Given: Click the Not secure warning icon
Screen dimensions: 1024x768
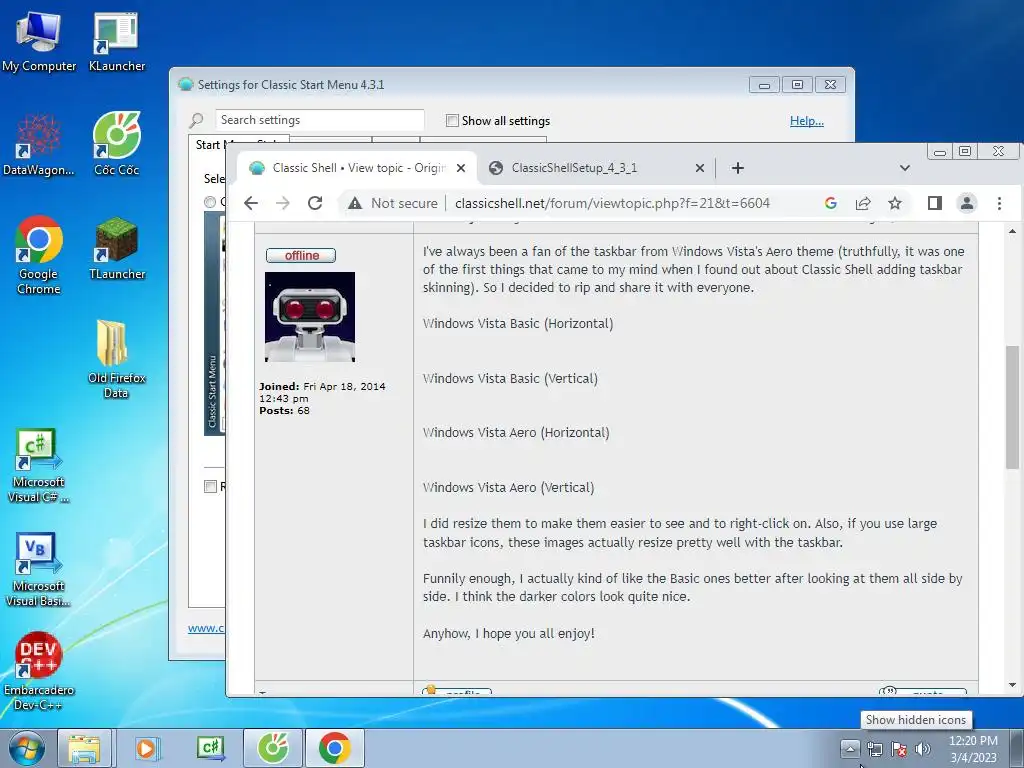Looking at the screenshot, I should pyautogui.click(x=355, y=203).
